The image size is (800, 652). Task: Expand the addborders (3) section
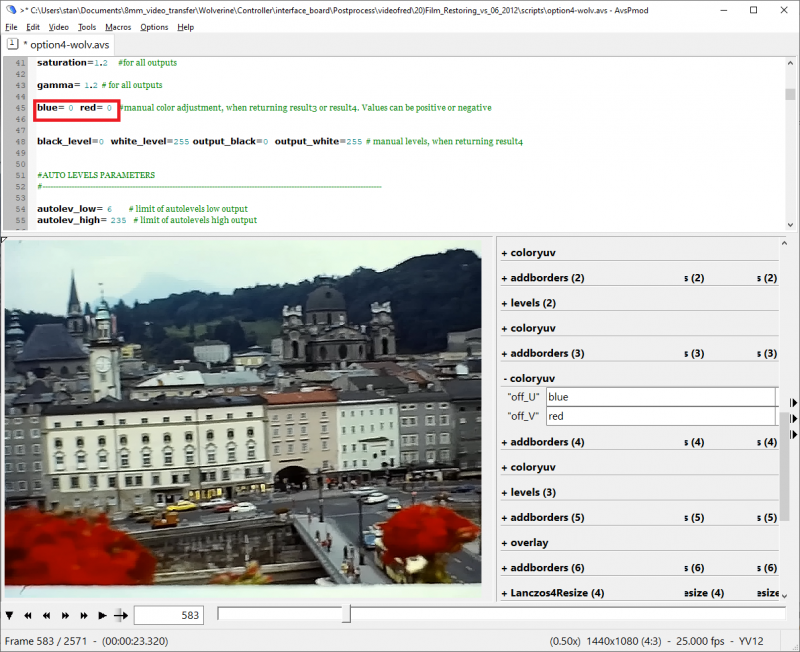coord(543,354)
